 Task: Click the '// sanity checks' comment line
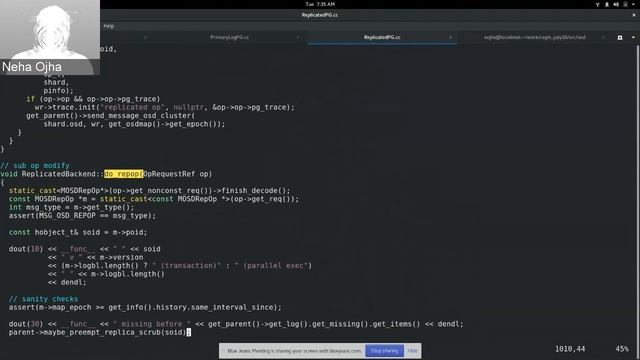click(x=43, y=299)
